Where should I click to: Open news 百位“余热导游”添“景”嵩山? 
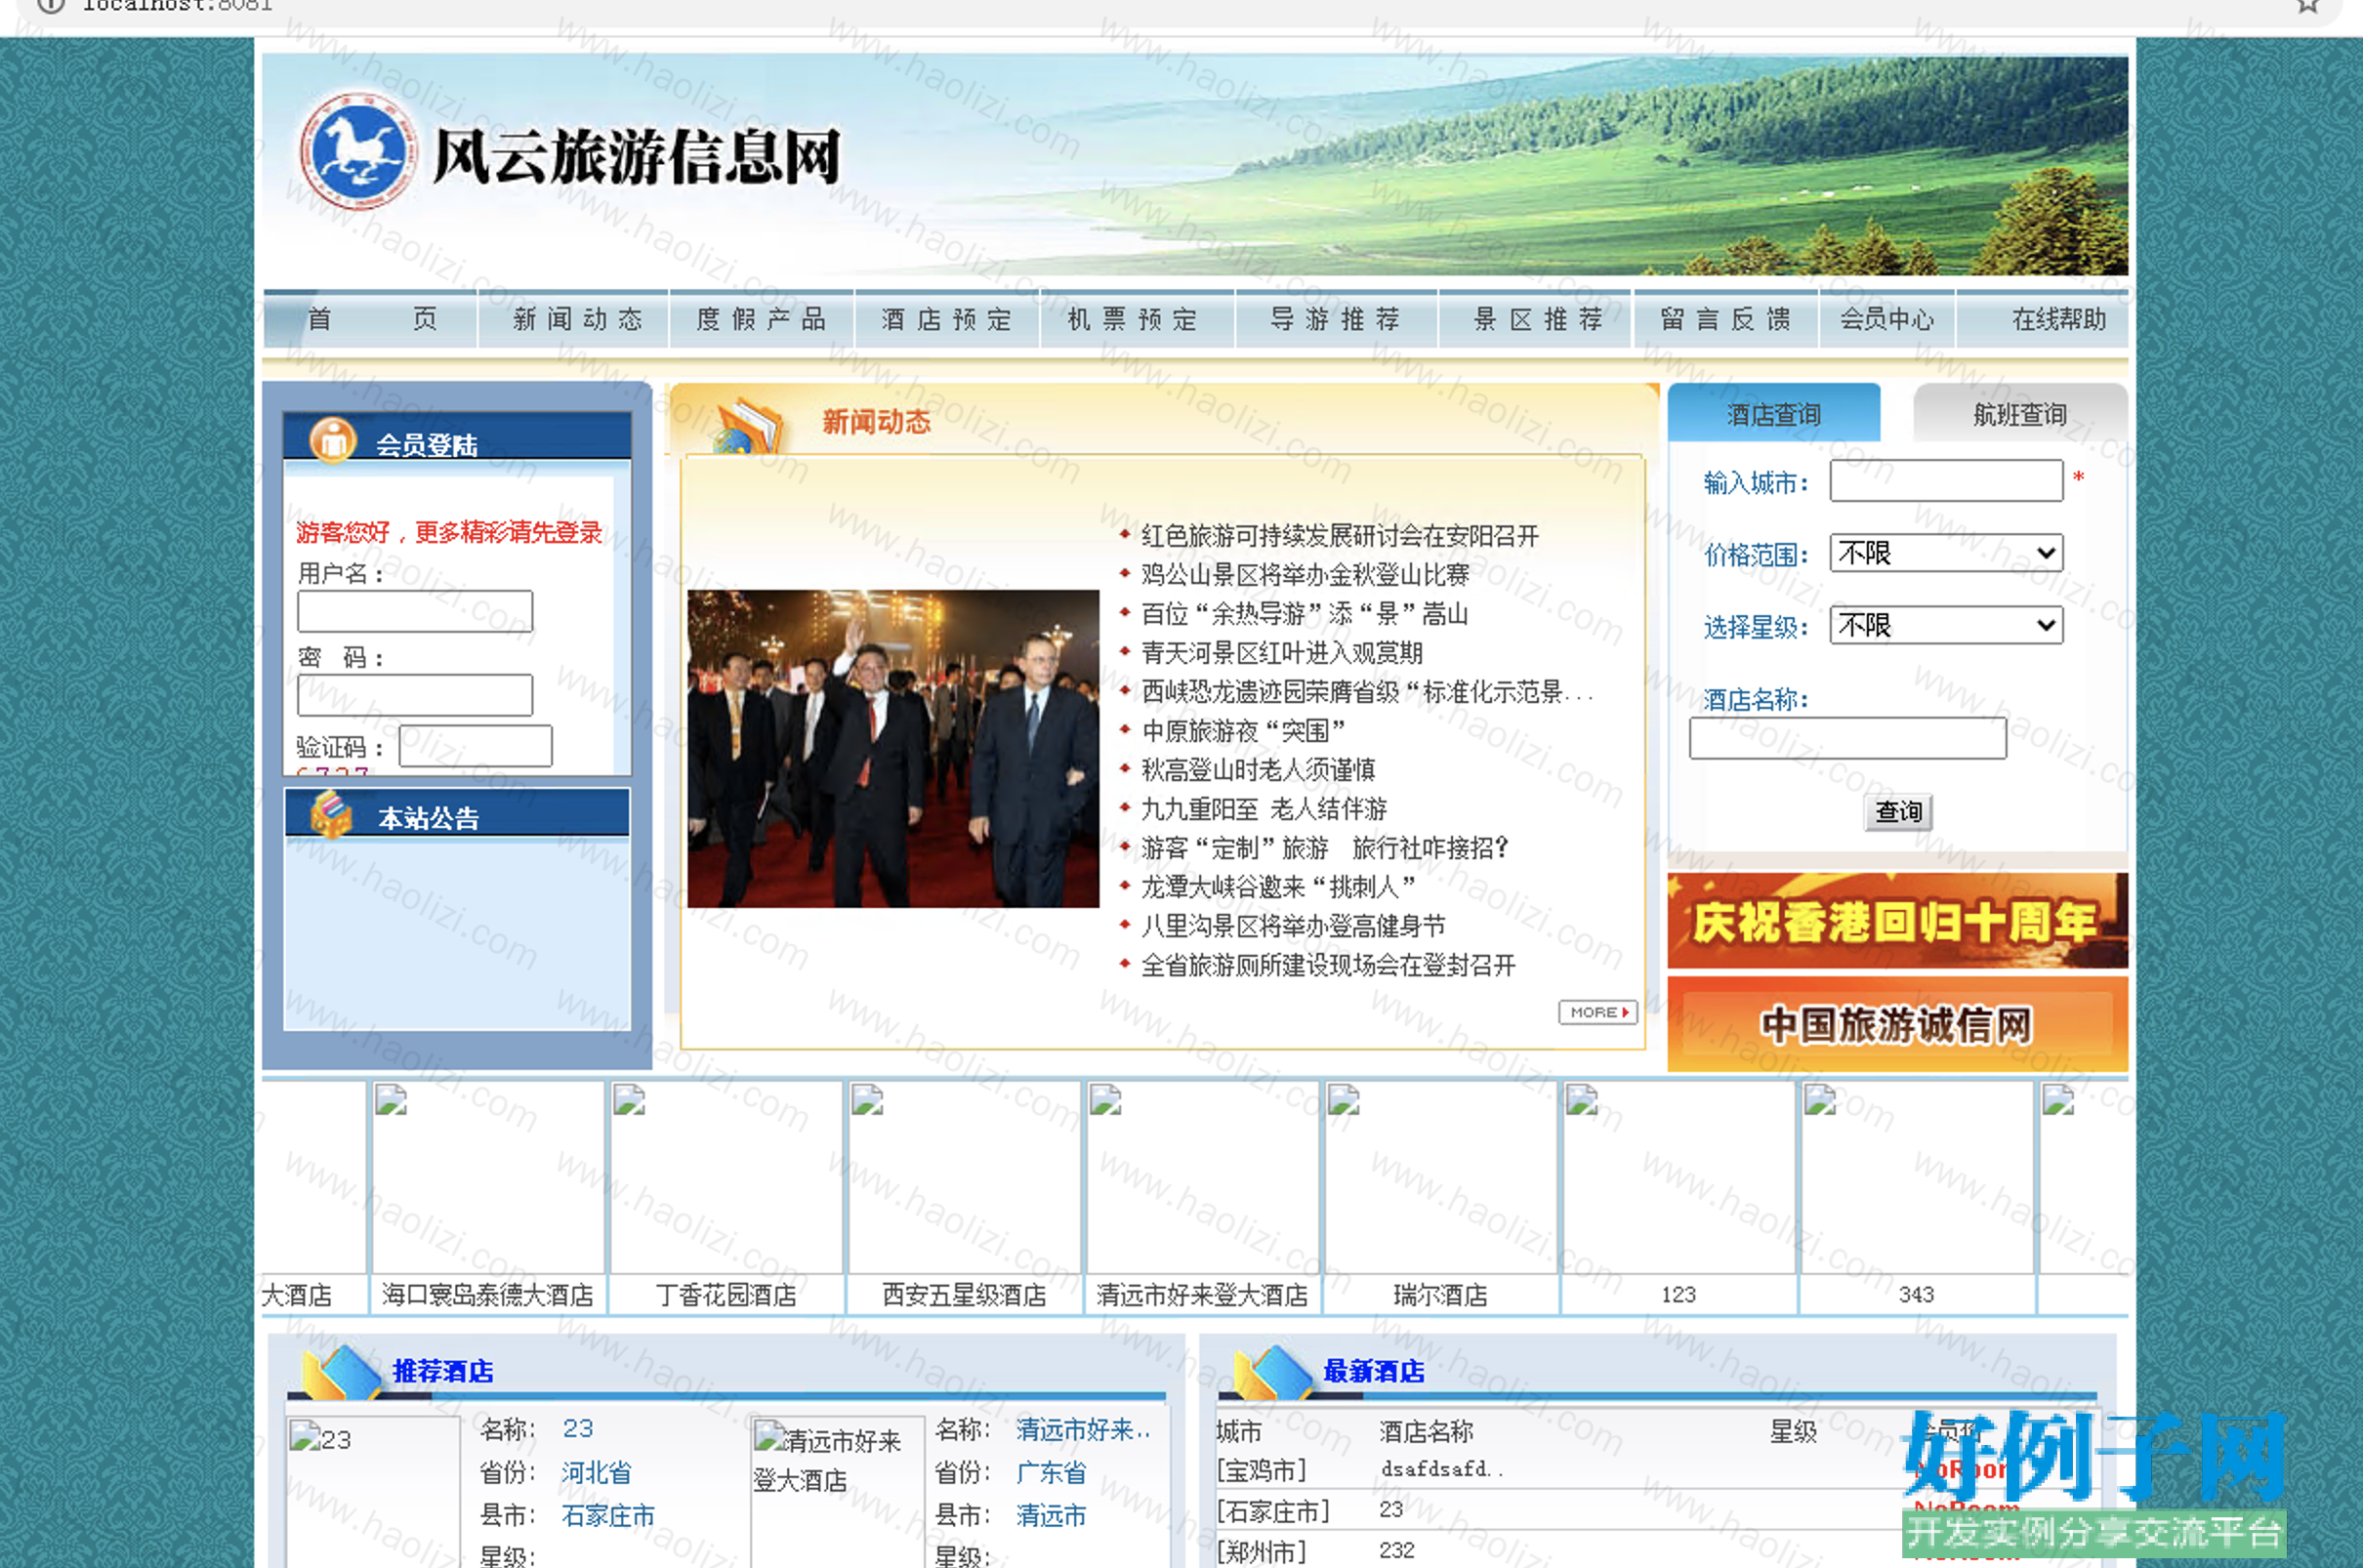pos(1305,614)
